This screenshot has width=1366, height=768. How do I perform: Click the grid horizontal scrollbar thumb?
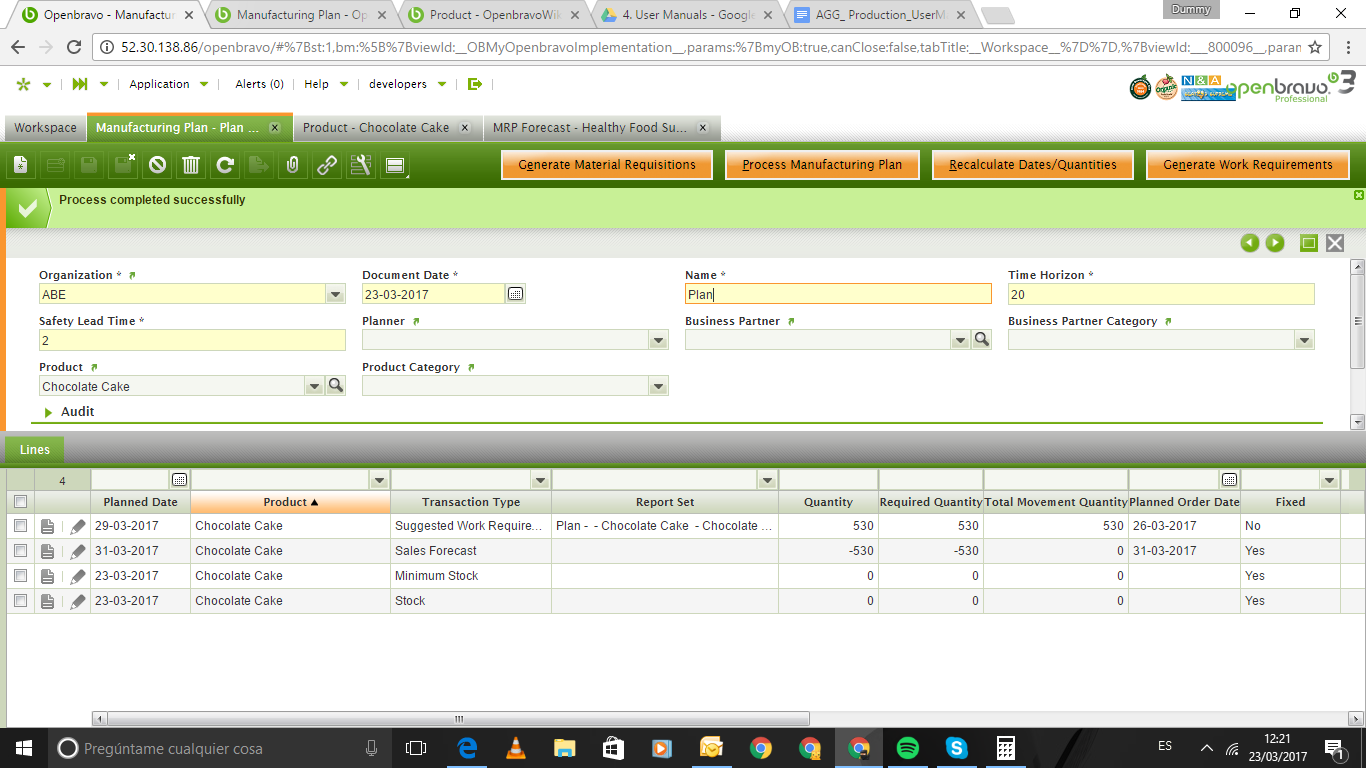pyautogui.click(x=458, y=718)
